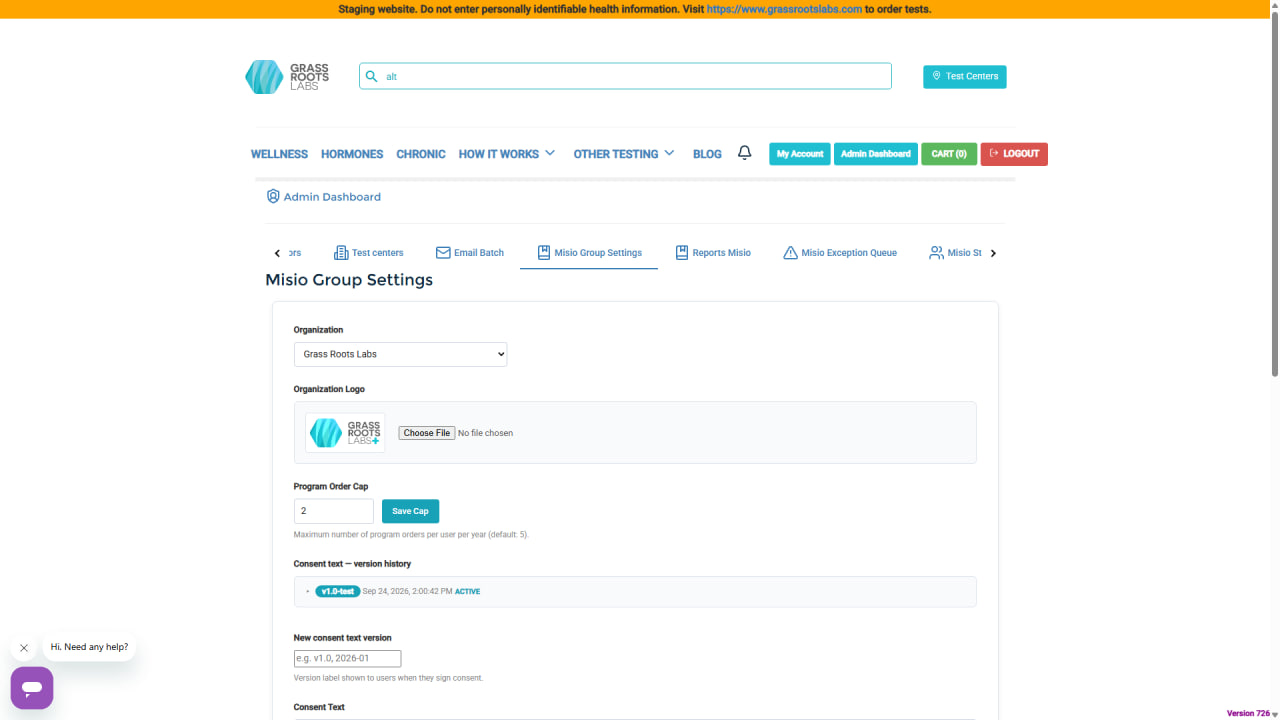Focus the site search field

point(625,76)
